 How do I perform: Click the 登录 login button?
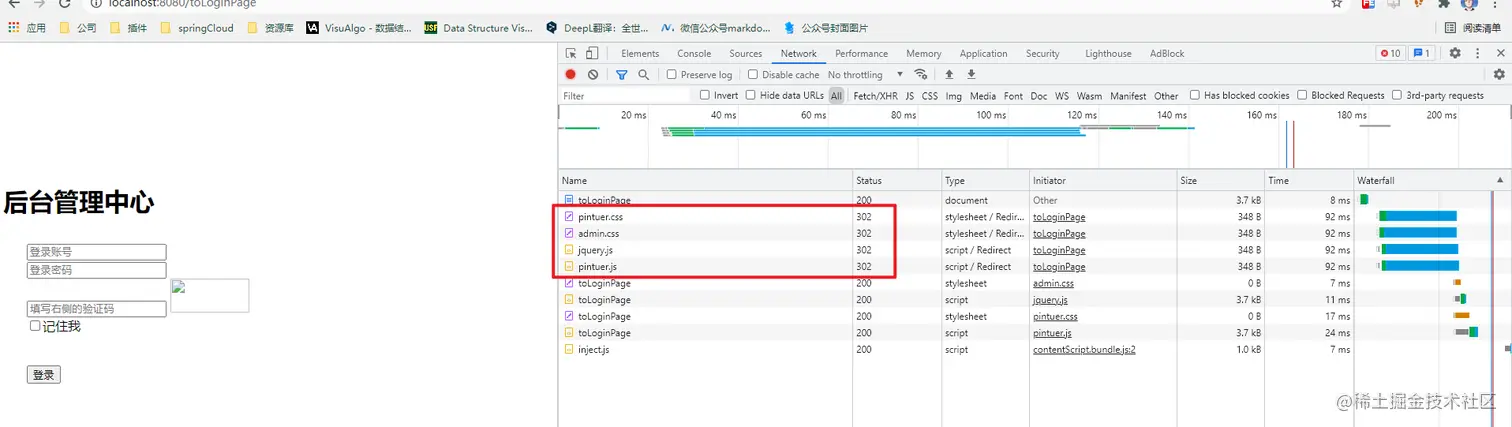pyautogui.click(x=43, y=375)
